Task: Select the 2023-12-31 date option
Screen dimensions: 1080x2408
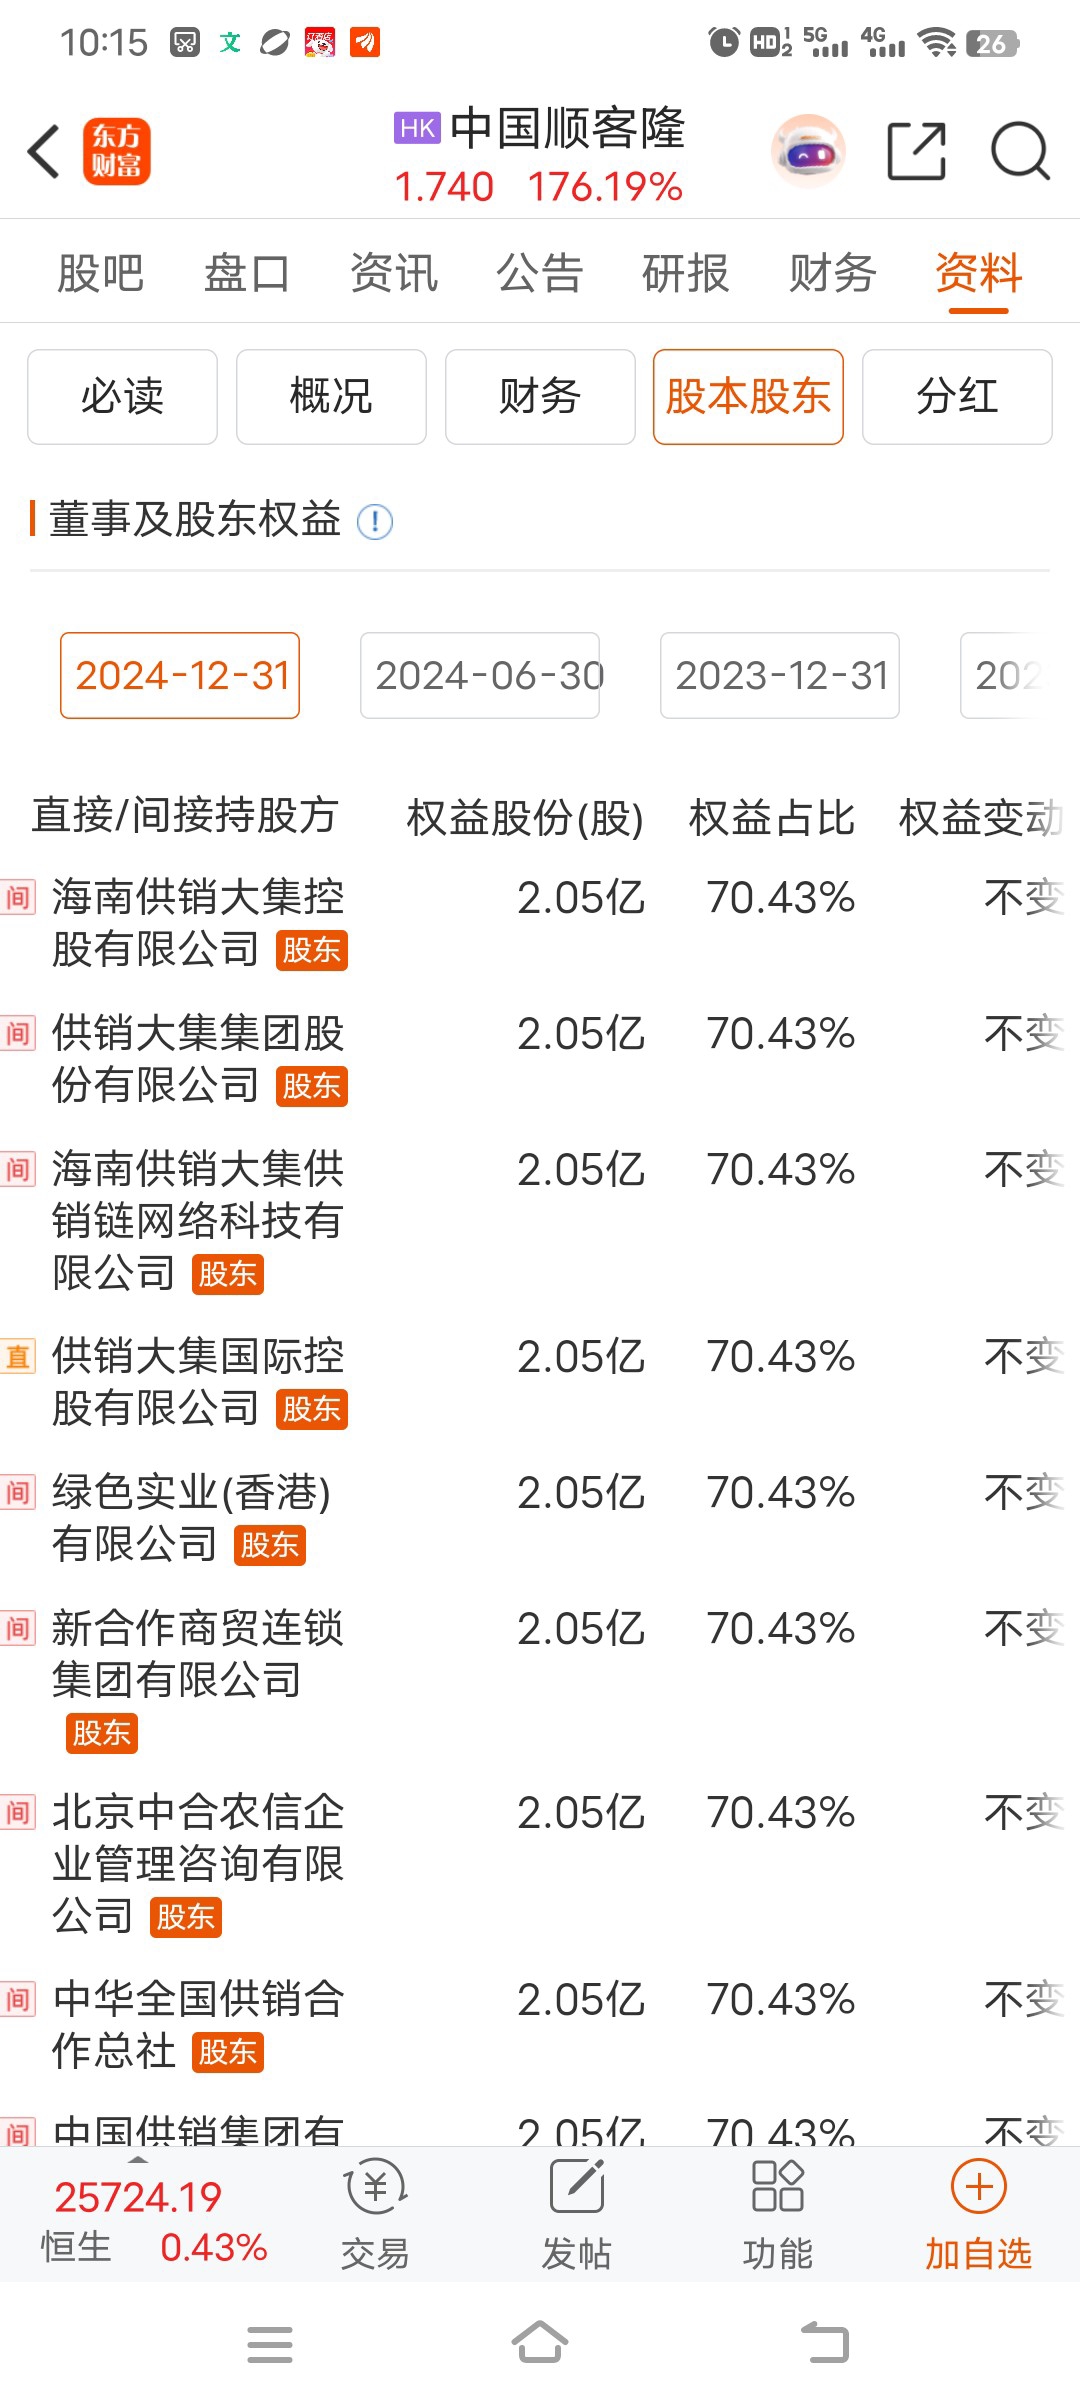Action: (x=780, y=675)
